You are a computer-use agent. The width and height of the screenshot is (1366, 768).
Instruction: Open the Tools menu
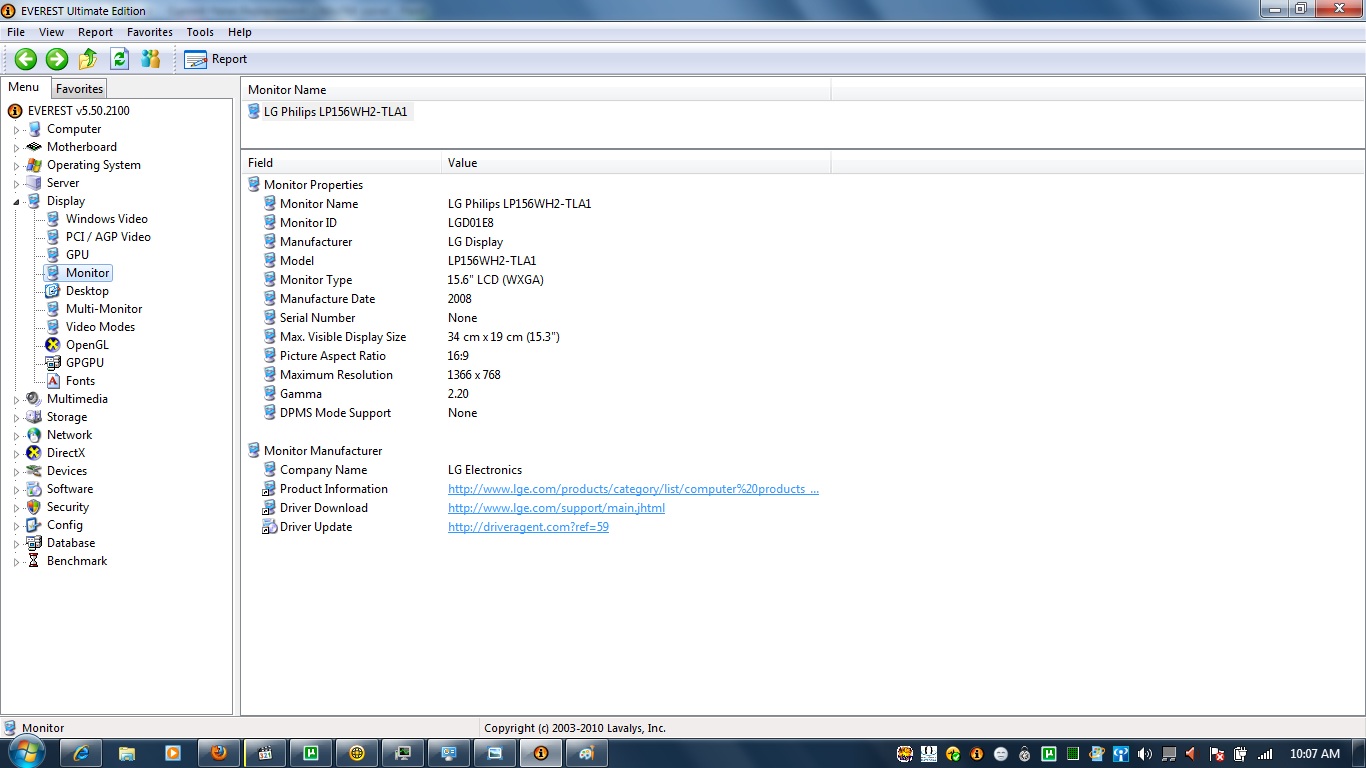coord(200,32)
